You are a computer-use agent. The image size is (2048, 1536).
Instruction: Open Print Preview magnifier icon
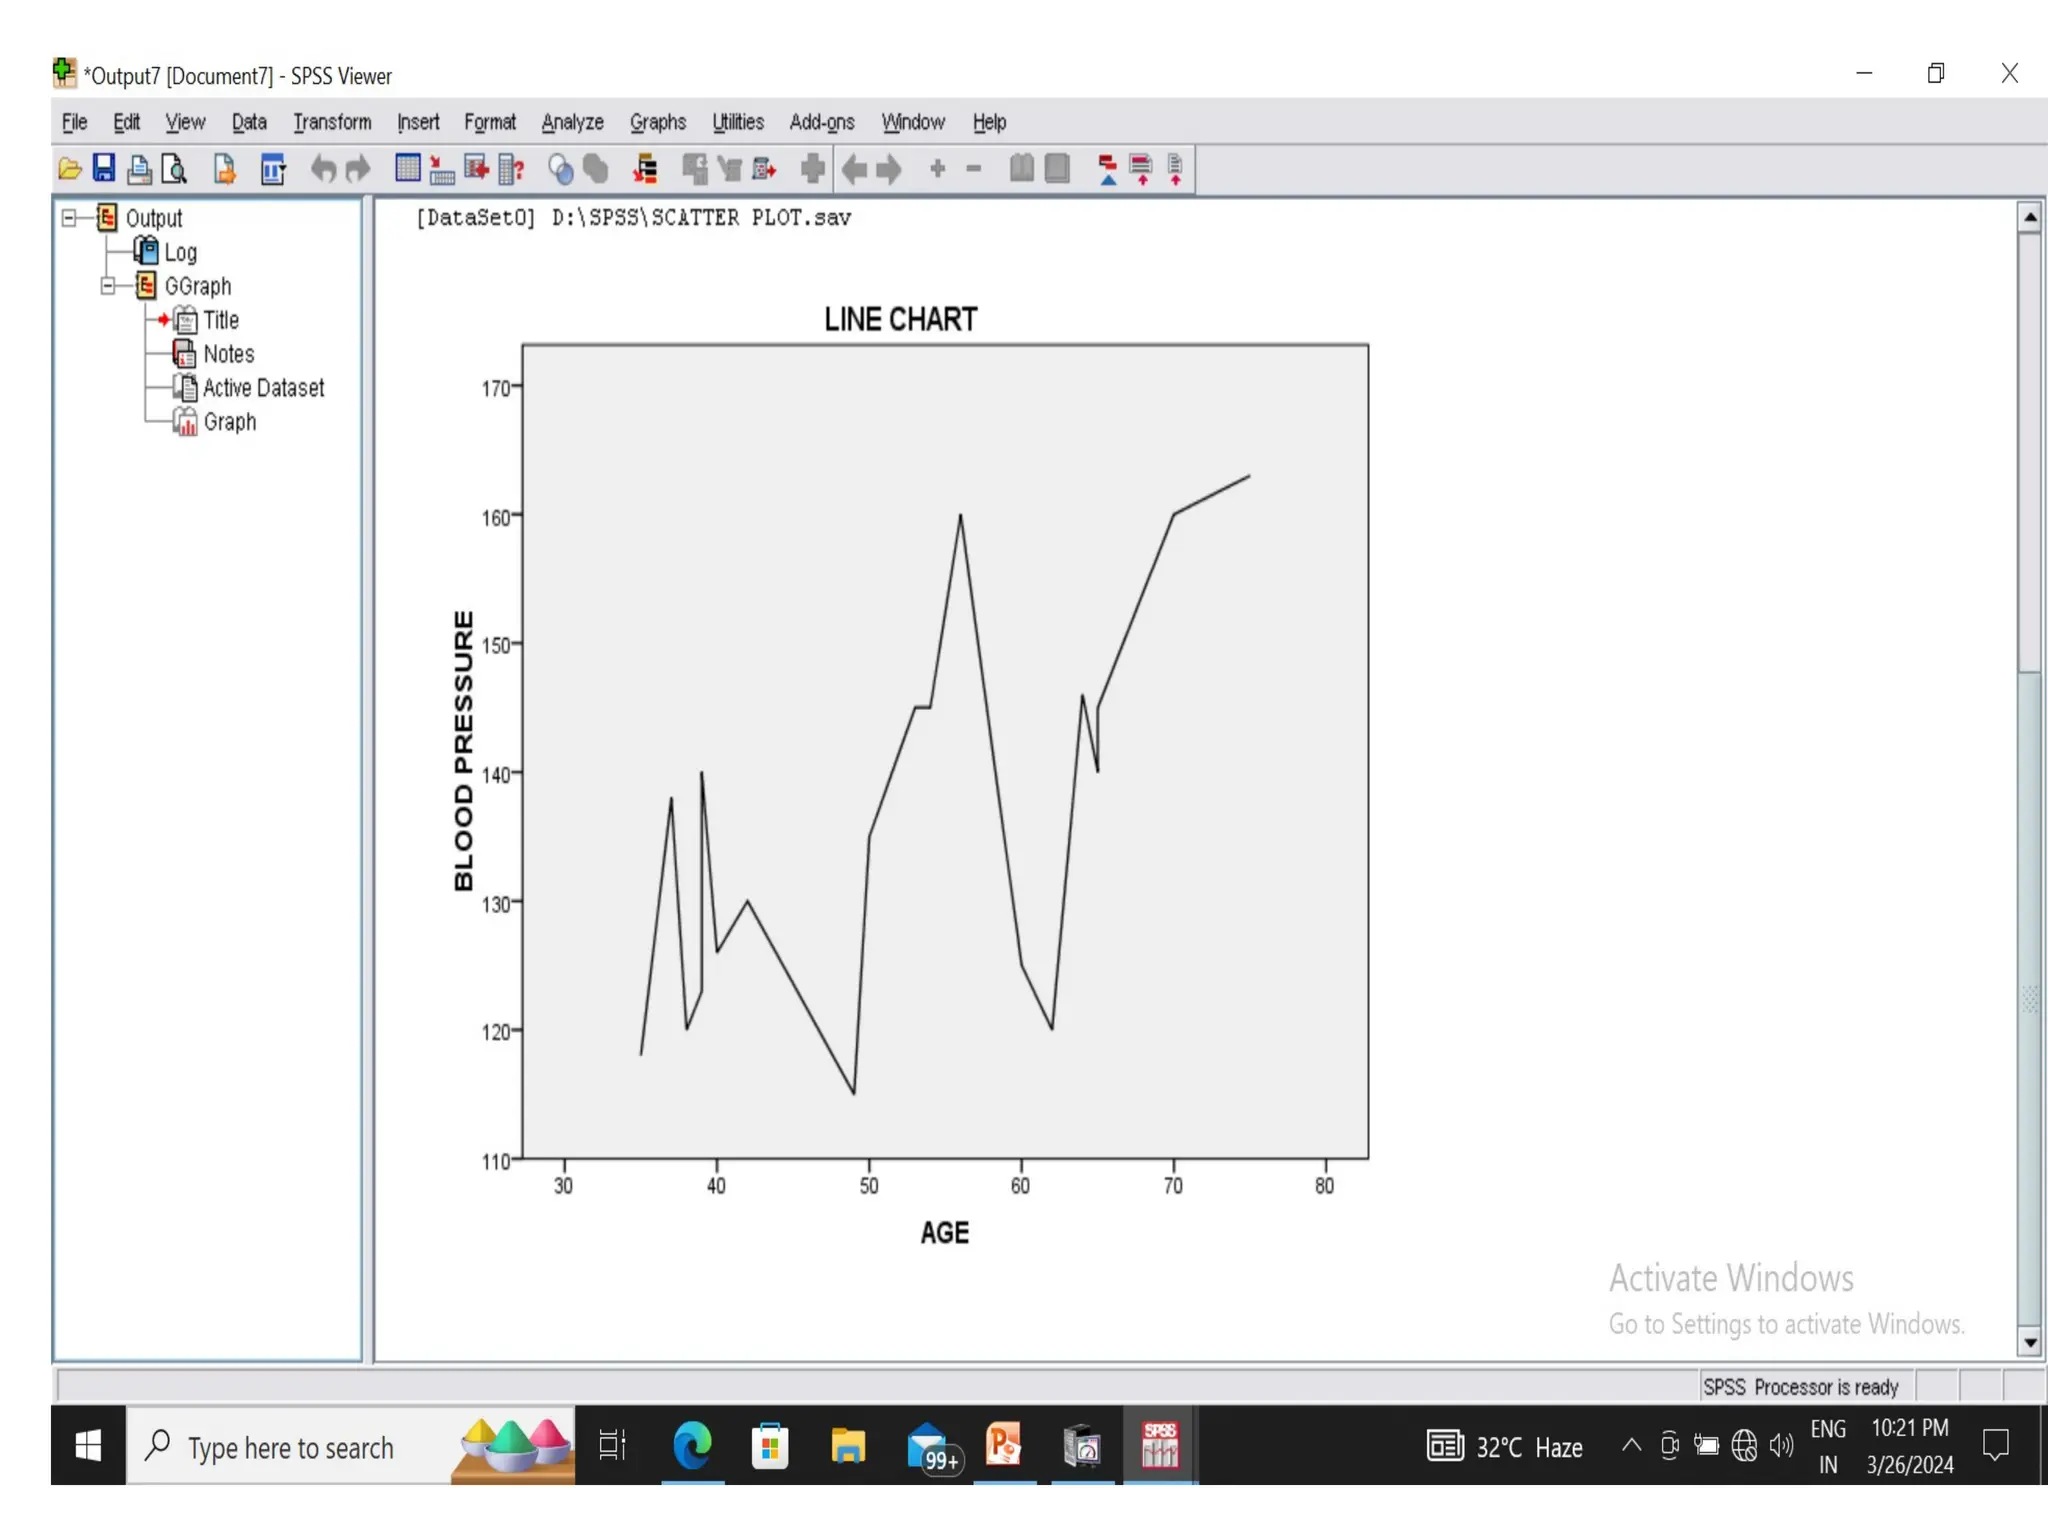[174, 169]
